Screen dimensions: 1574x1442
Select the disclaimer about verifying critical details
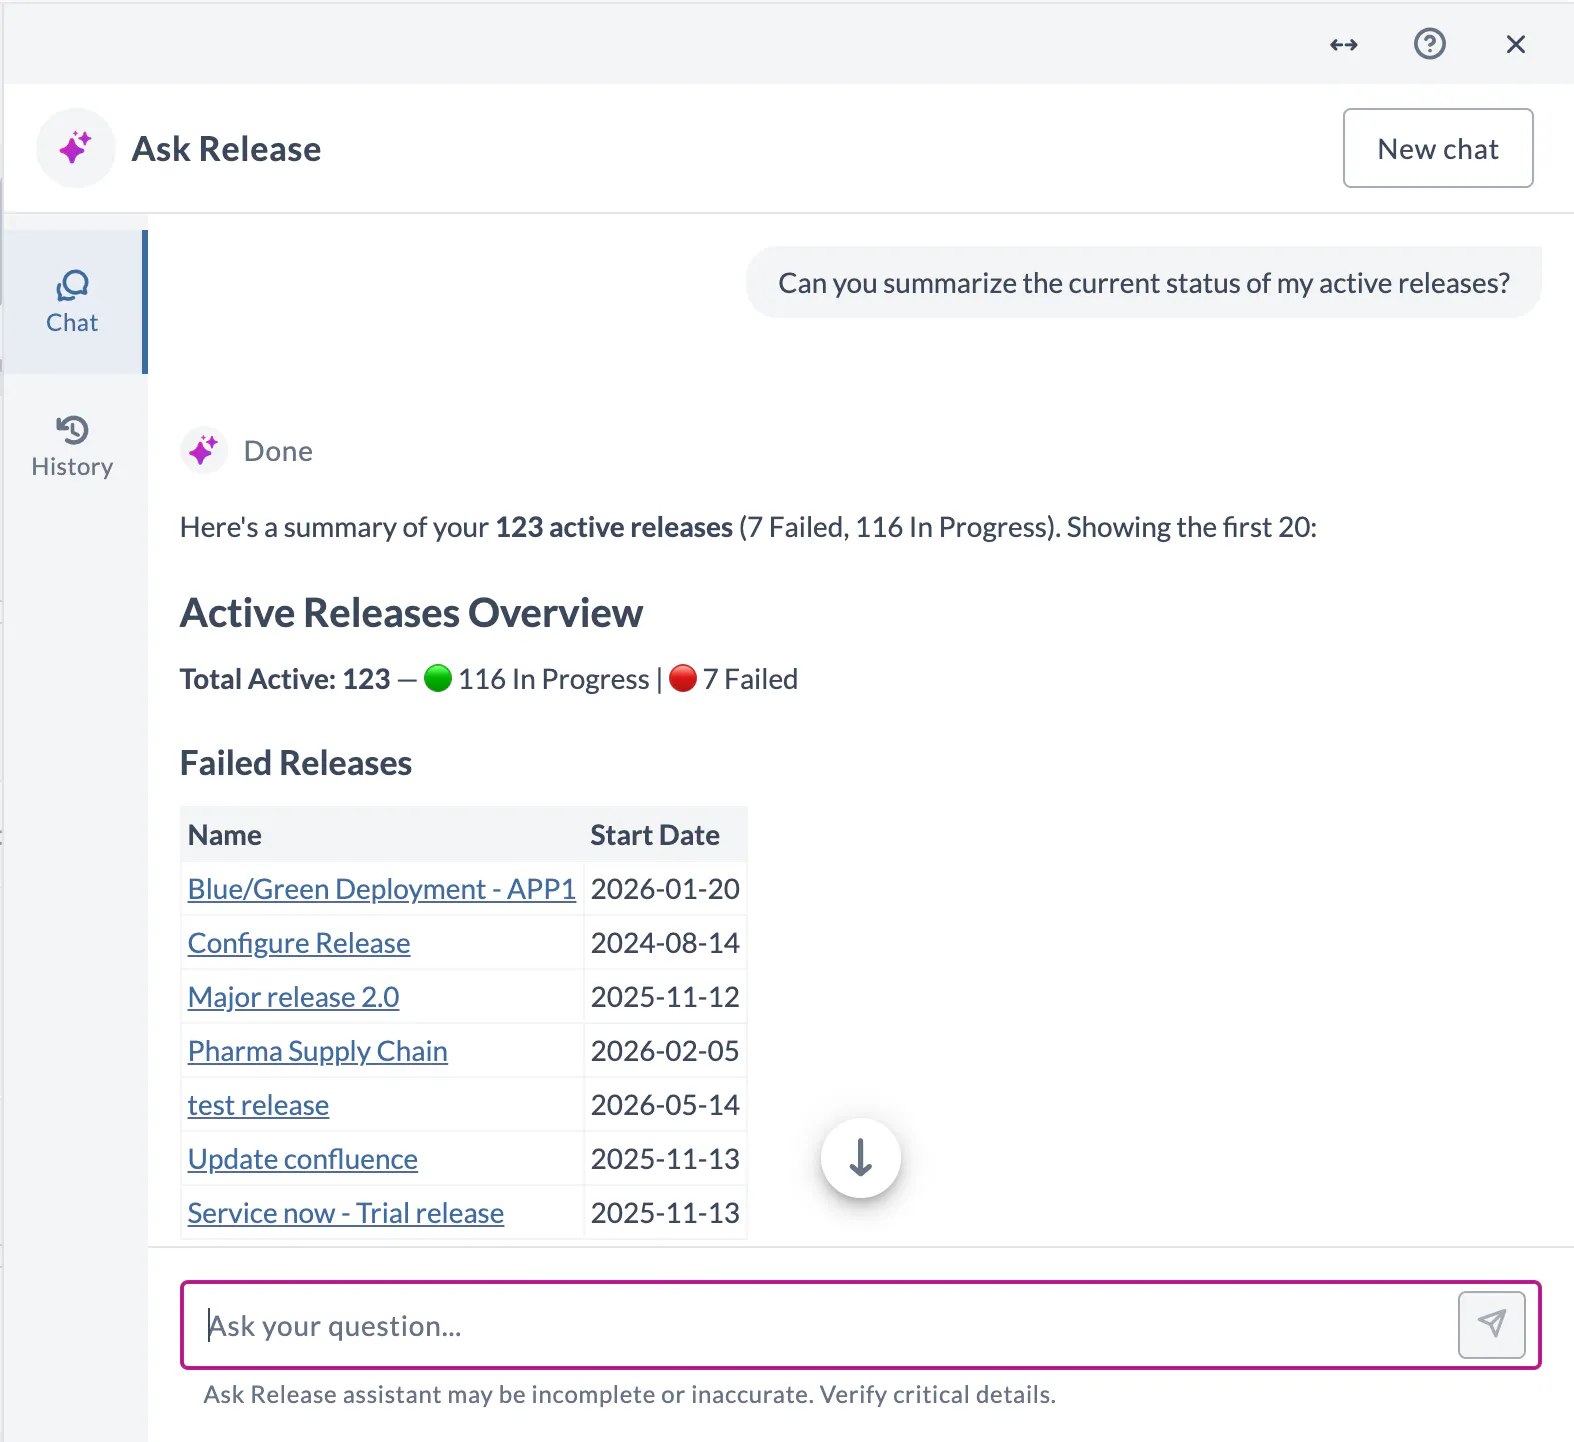click(630, 1394)
